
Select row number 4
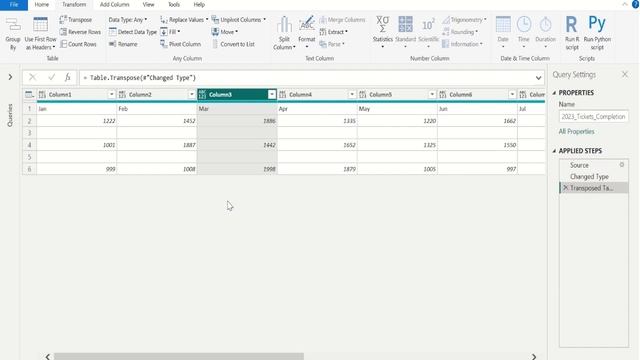29,145
